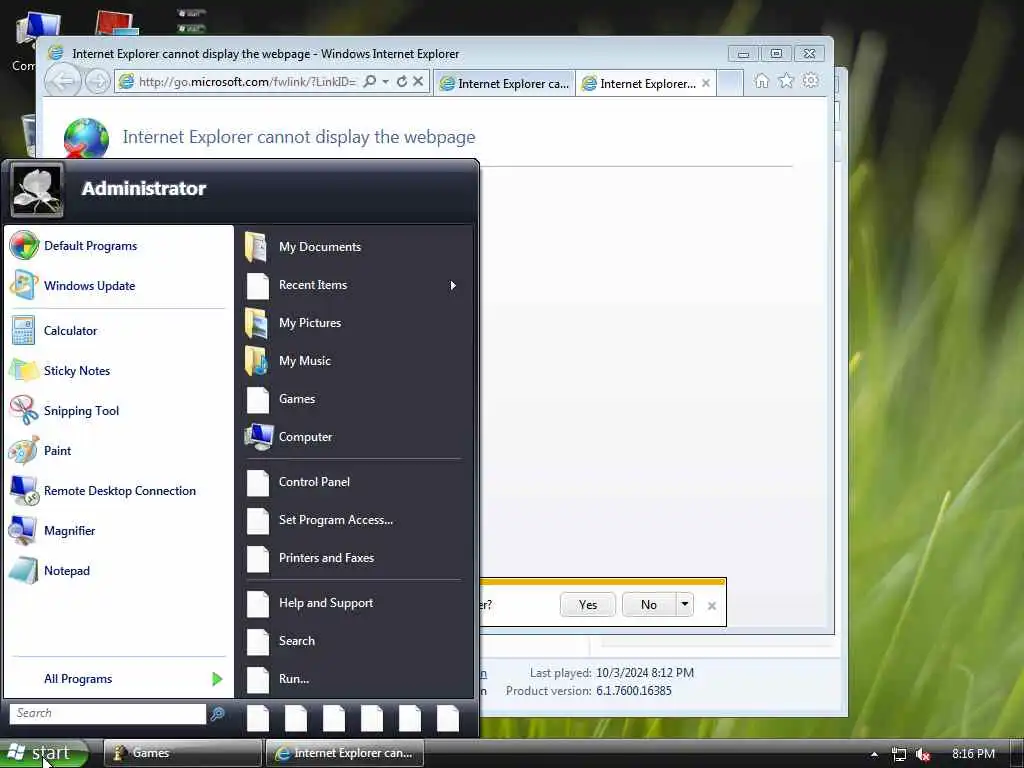Click Product version 6.1.7600.16385 text
This screenshot has width=1024, height=768.
pos(633,691)
